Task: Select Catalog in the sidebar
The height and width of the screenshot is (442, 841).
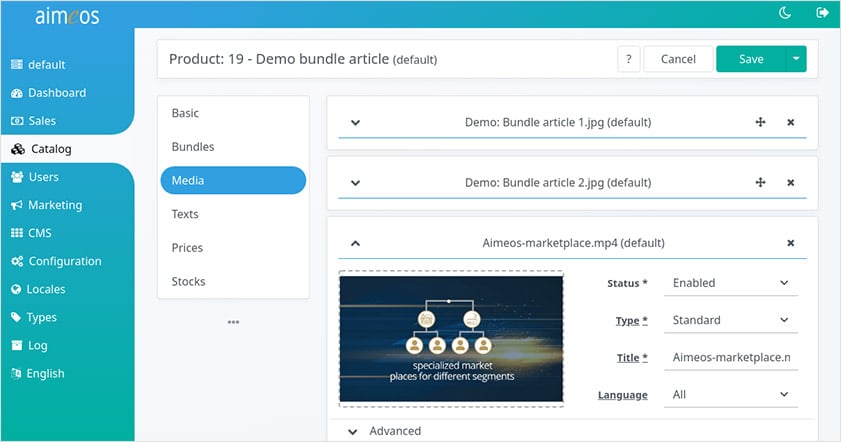Action: click(x=41, y=149)
